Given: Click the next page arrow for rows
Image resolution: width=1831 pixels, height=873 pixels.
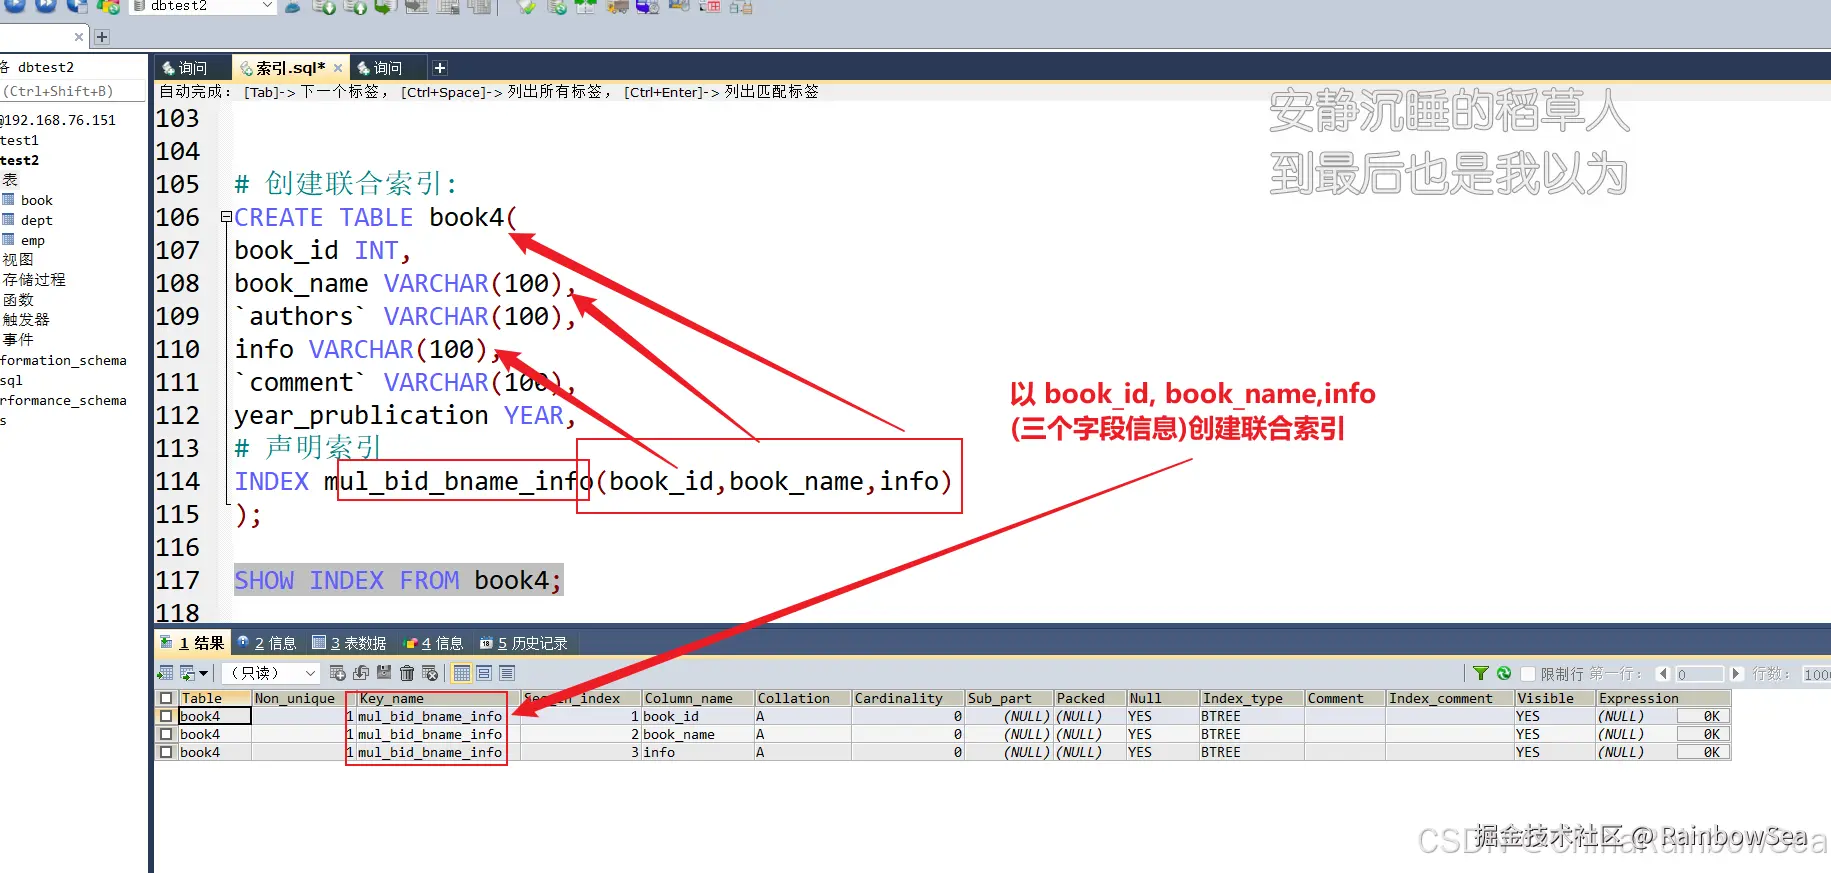Looking at the screenshot, I should click(1737, 673).
